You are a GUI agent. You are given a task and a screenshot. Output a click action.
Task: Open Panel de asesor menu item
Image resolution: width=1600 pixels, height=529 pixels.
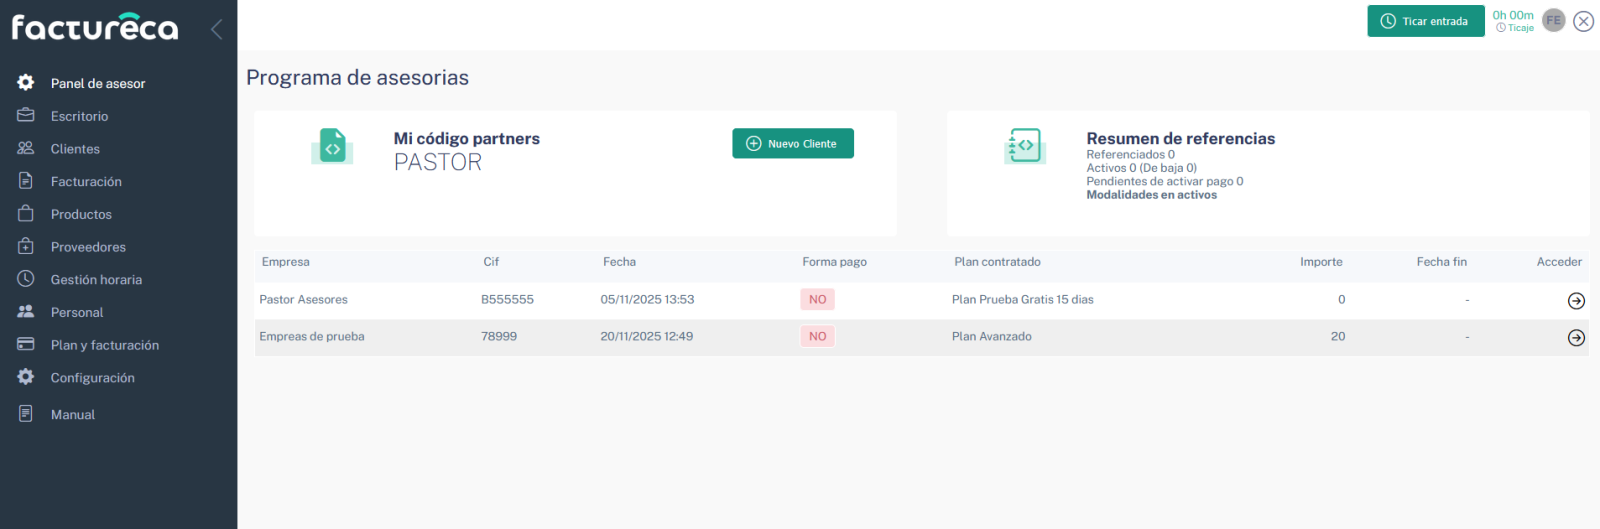click(97, 83)
